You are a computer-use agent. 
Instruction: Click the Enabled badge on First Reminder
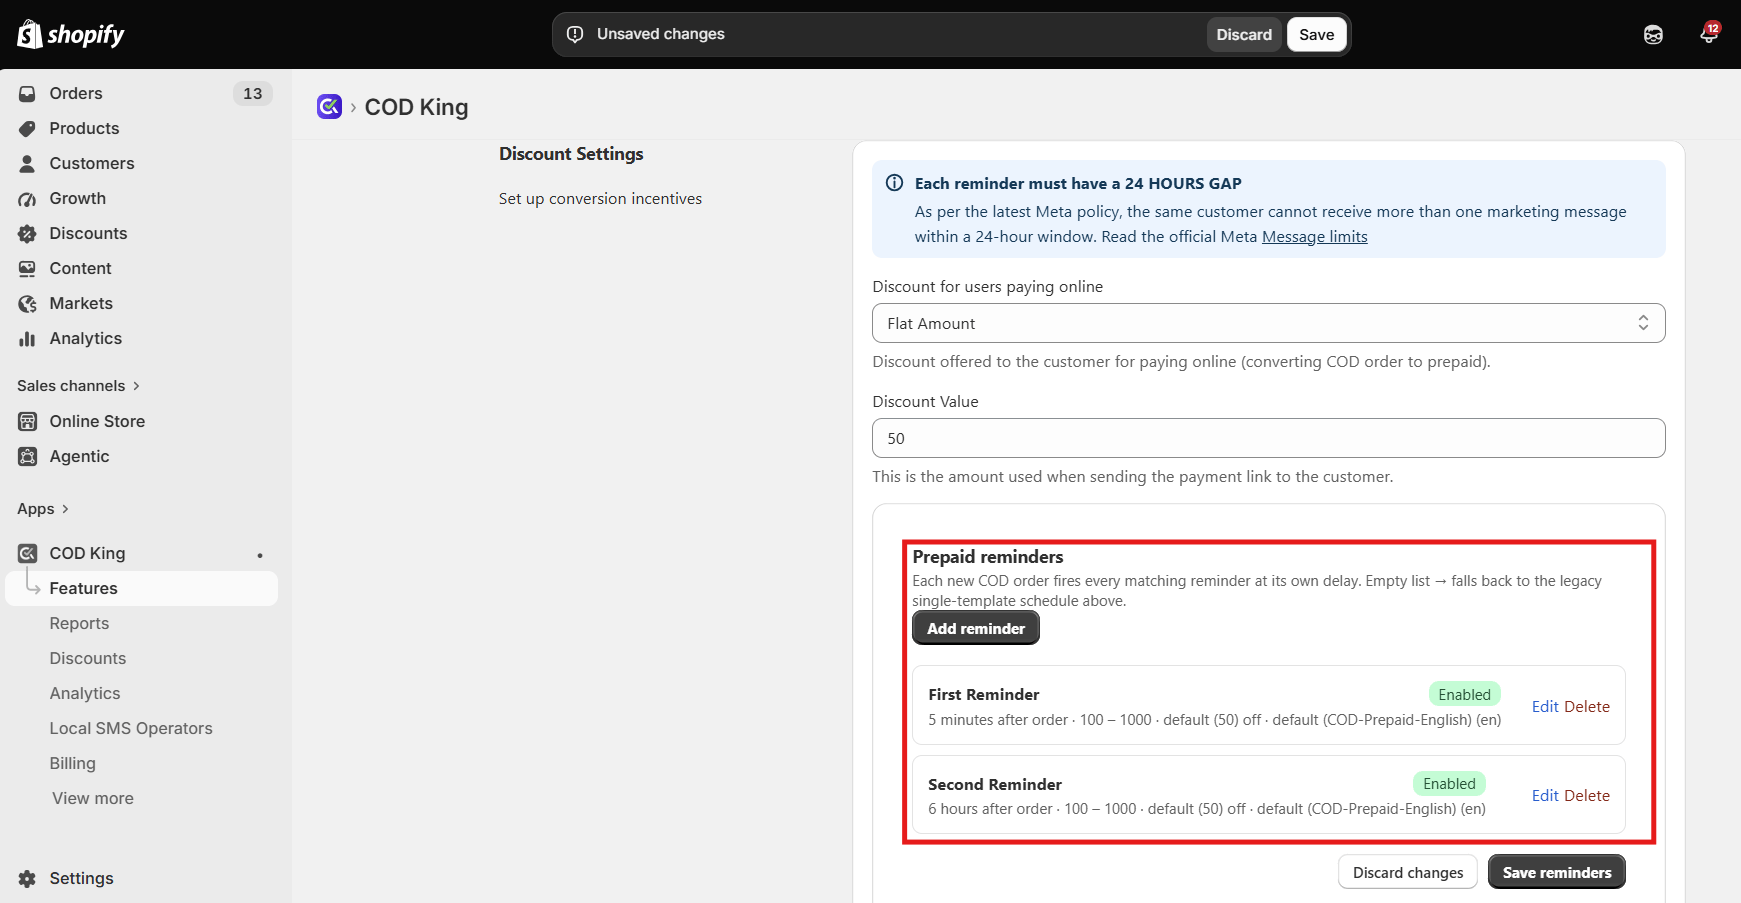[1464, 694]
